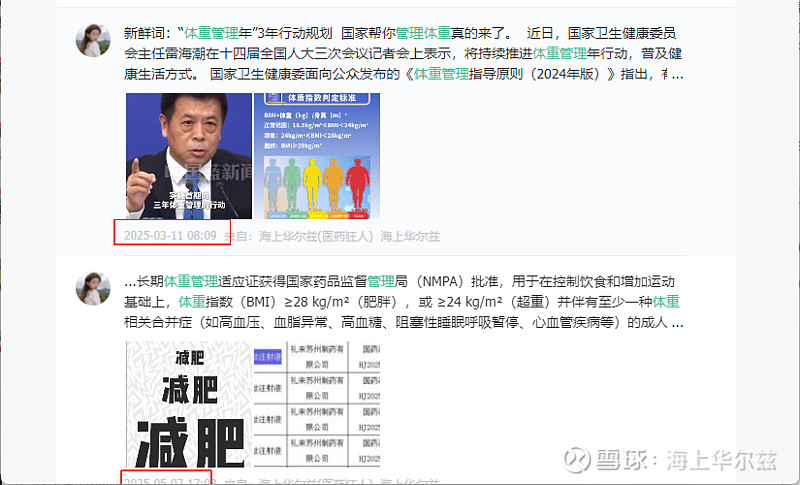The image size is (800, 485).
Task: Open author name 海上华尔兹 after the source link
Action: [x=410, y=236]
